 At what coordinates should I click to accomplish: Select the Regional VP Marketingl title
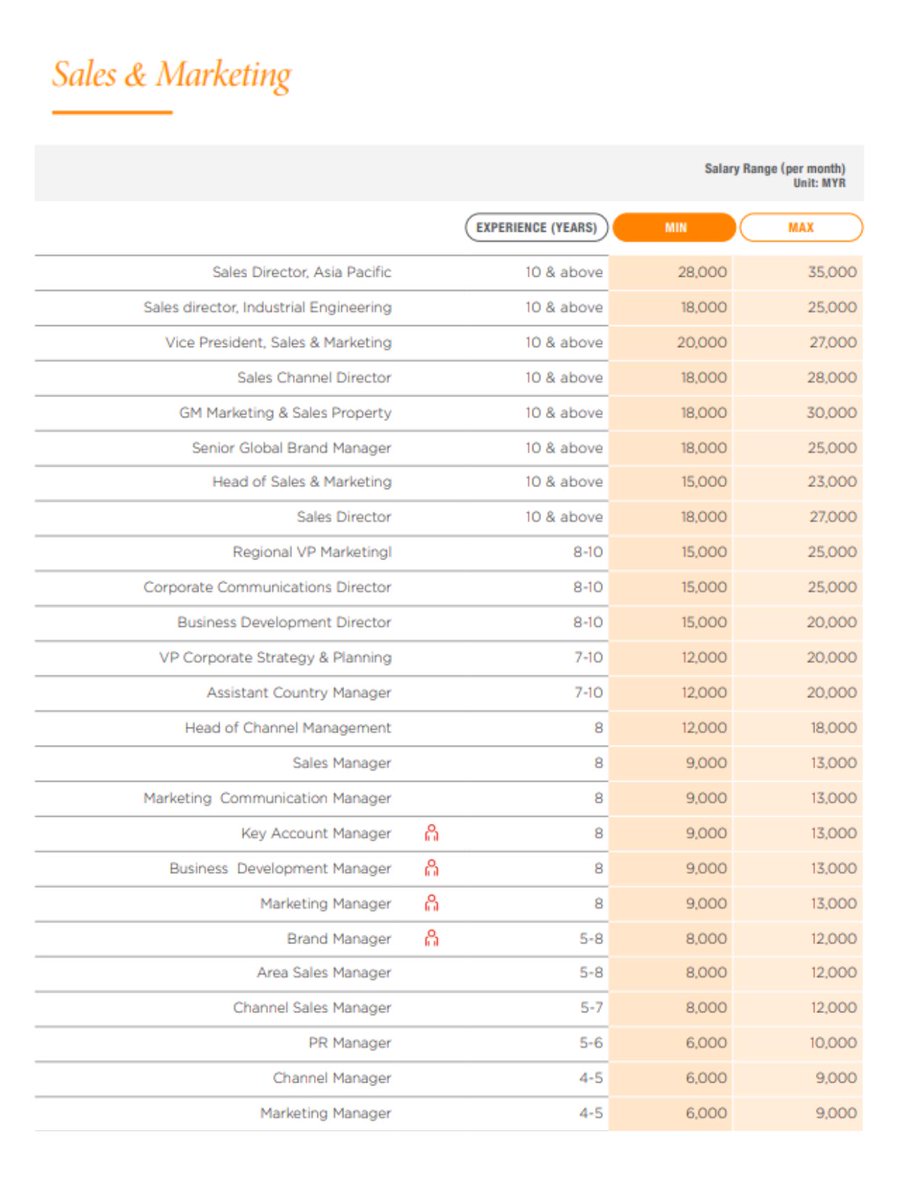click(312, 552)
